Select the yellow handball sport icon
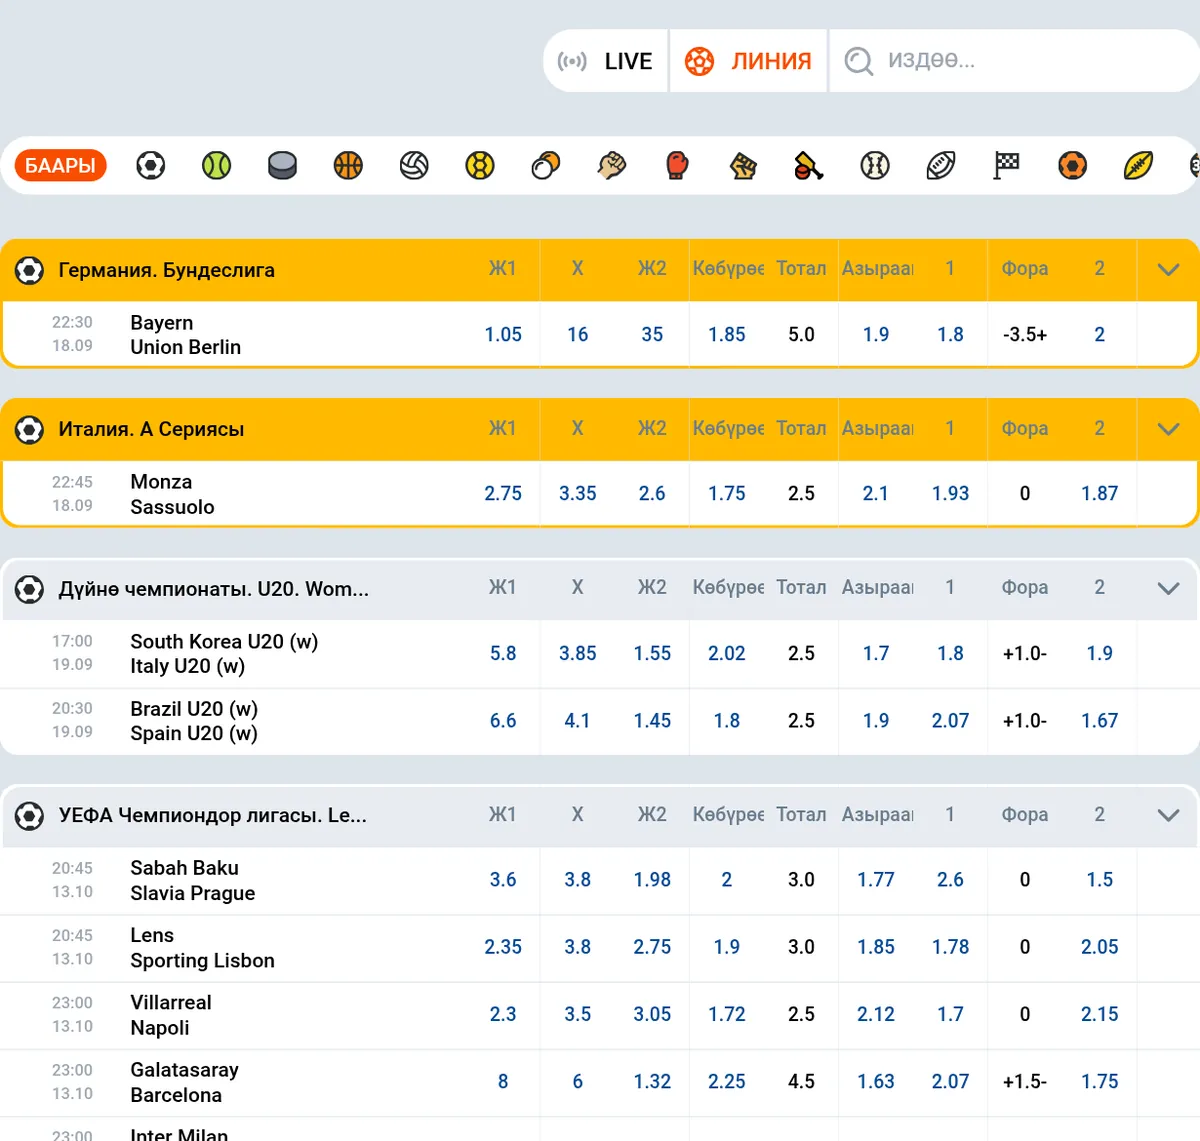Viewport: 1200px width, 1141px height. tap(480, 165)
